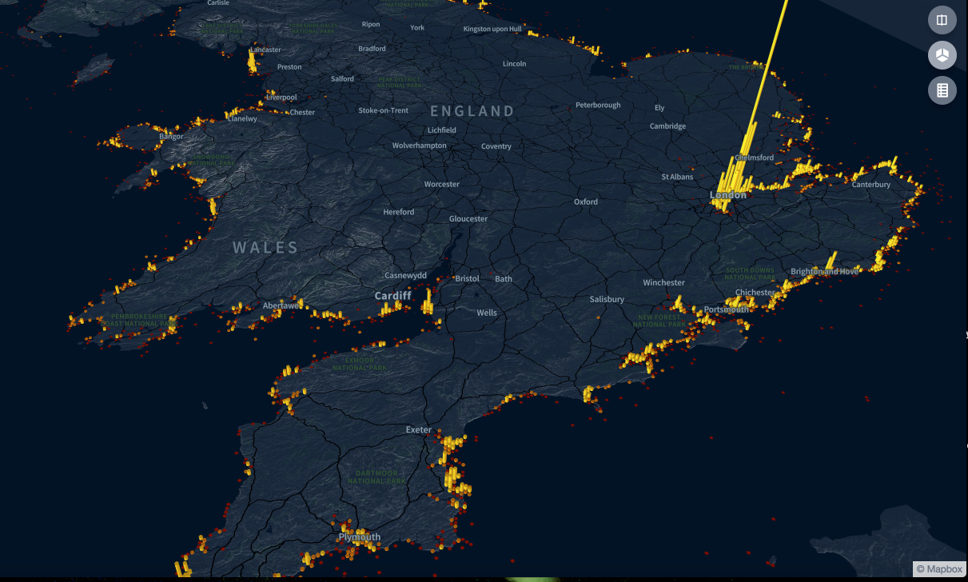Select the Winchester city label
The height and width of the screenshot is (582, 968).
tap(663, 283)
